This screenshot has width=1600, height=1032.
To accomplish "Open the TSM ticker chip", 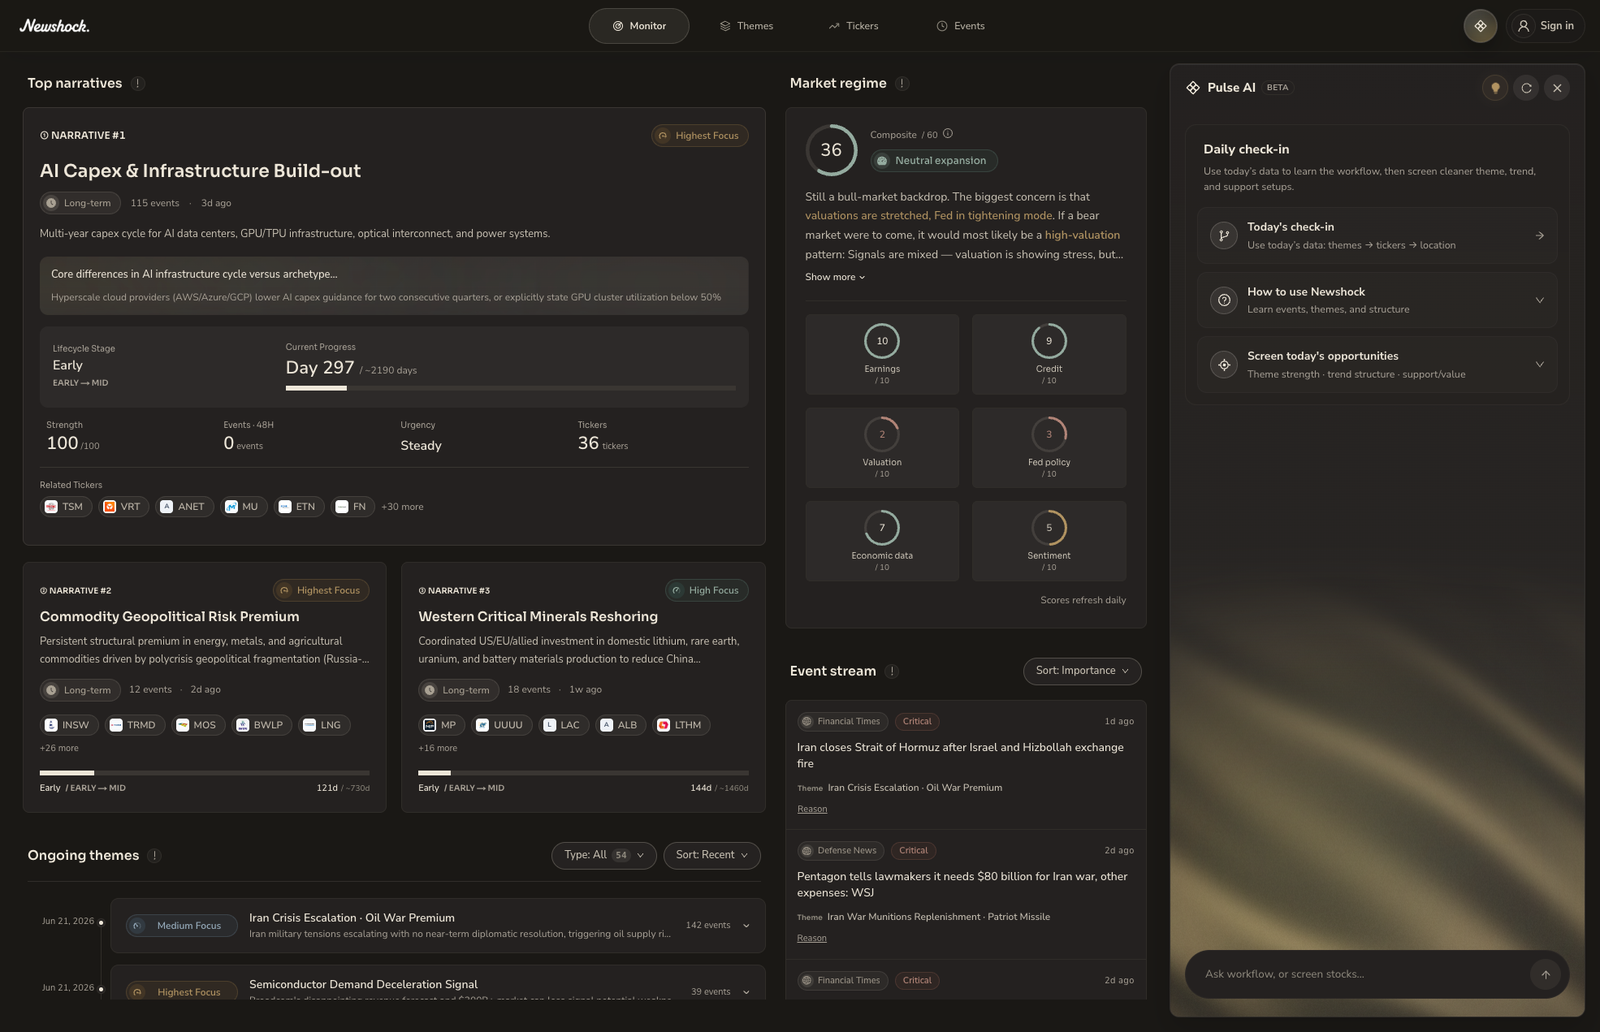I will pos(65,507).
